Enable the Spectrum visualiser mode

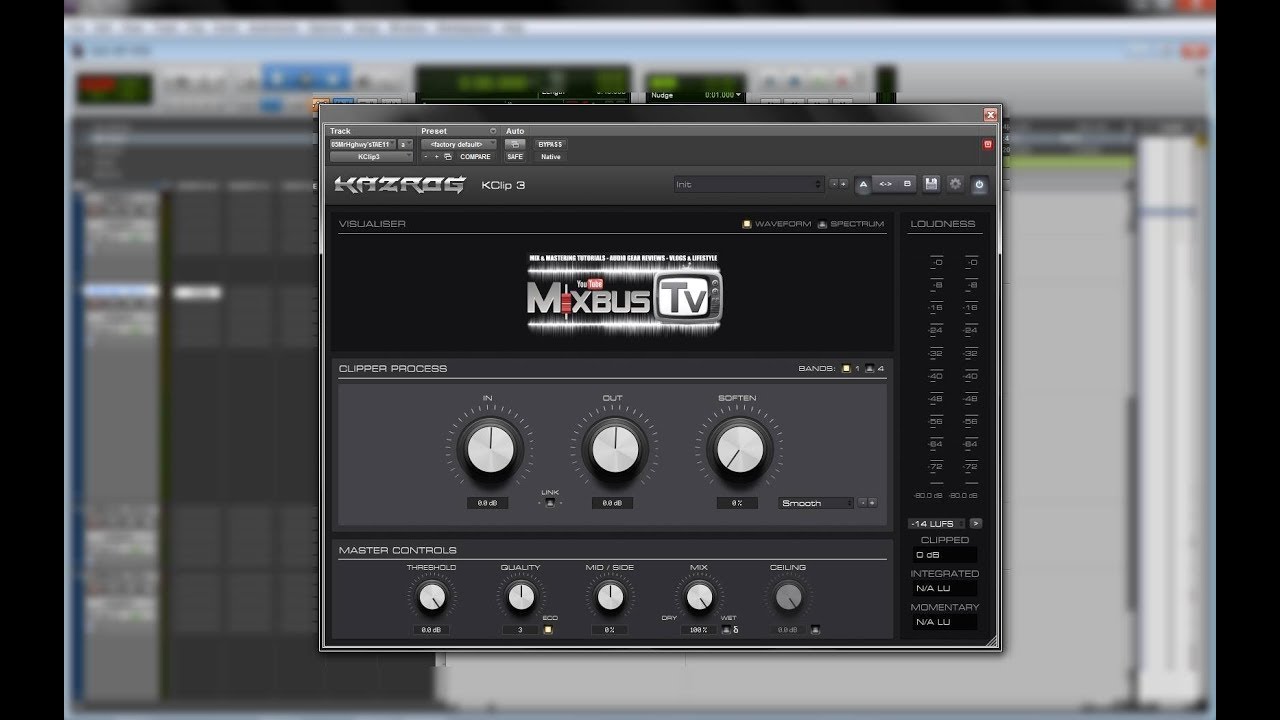pyautogui.click(x=822, y=224)
